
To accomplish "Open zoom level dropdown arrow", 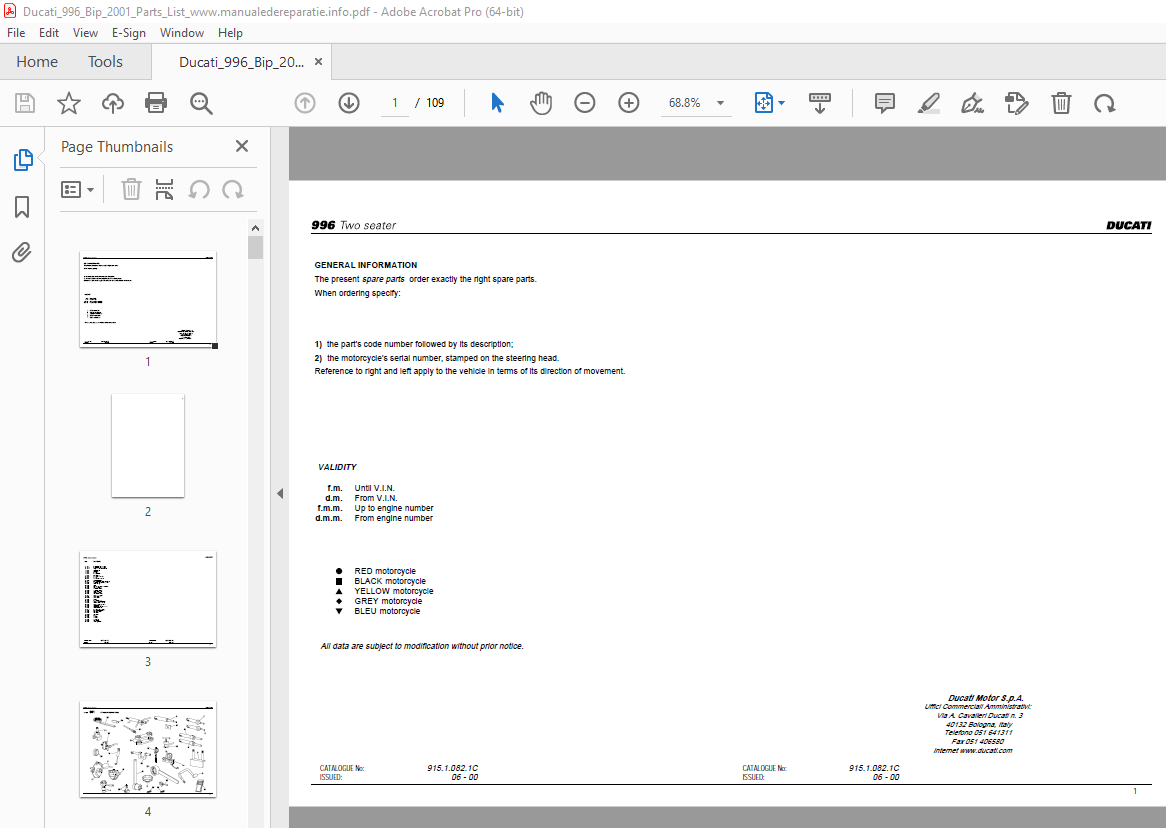I will pos(720,103).
